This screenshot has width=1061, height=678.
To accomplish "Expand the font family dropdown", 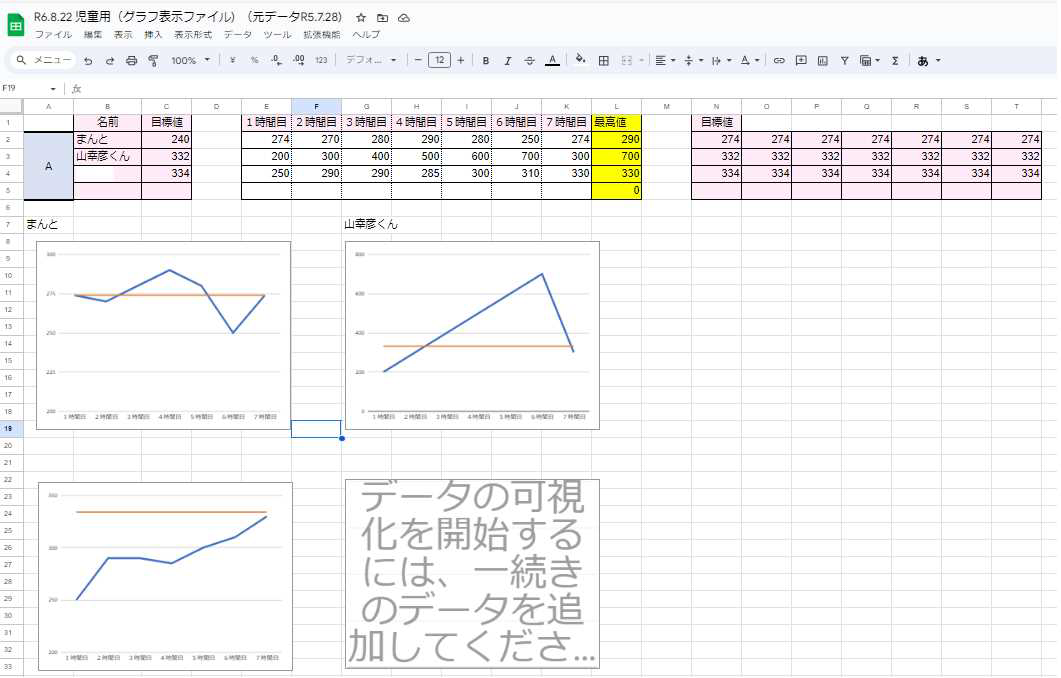I will [371, 61].
